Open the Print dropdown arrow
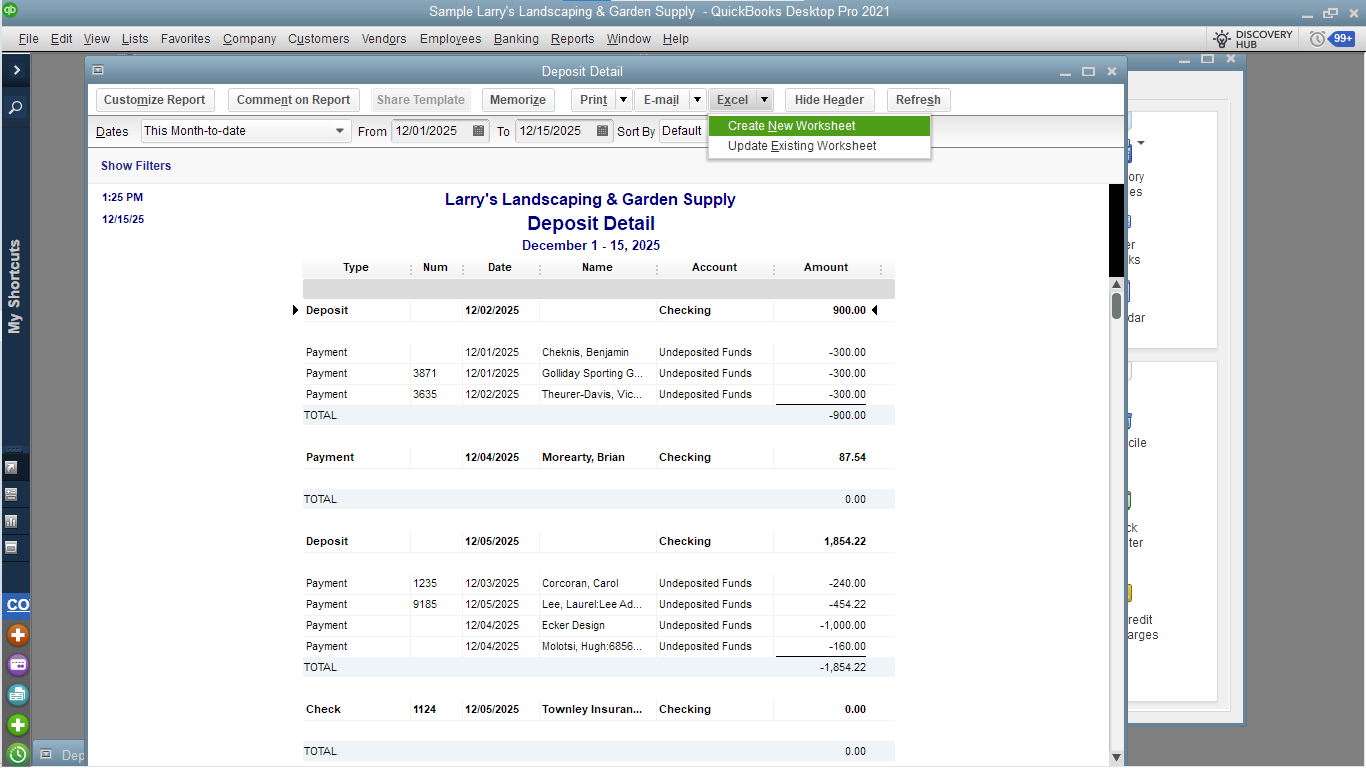This screenshot has width=1366, height=768. pos(623,100)
